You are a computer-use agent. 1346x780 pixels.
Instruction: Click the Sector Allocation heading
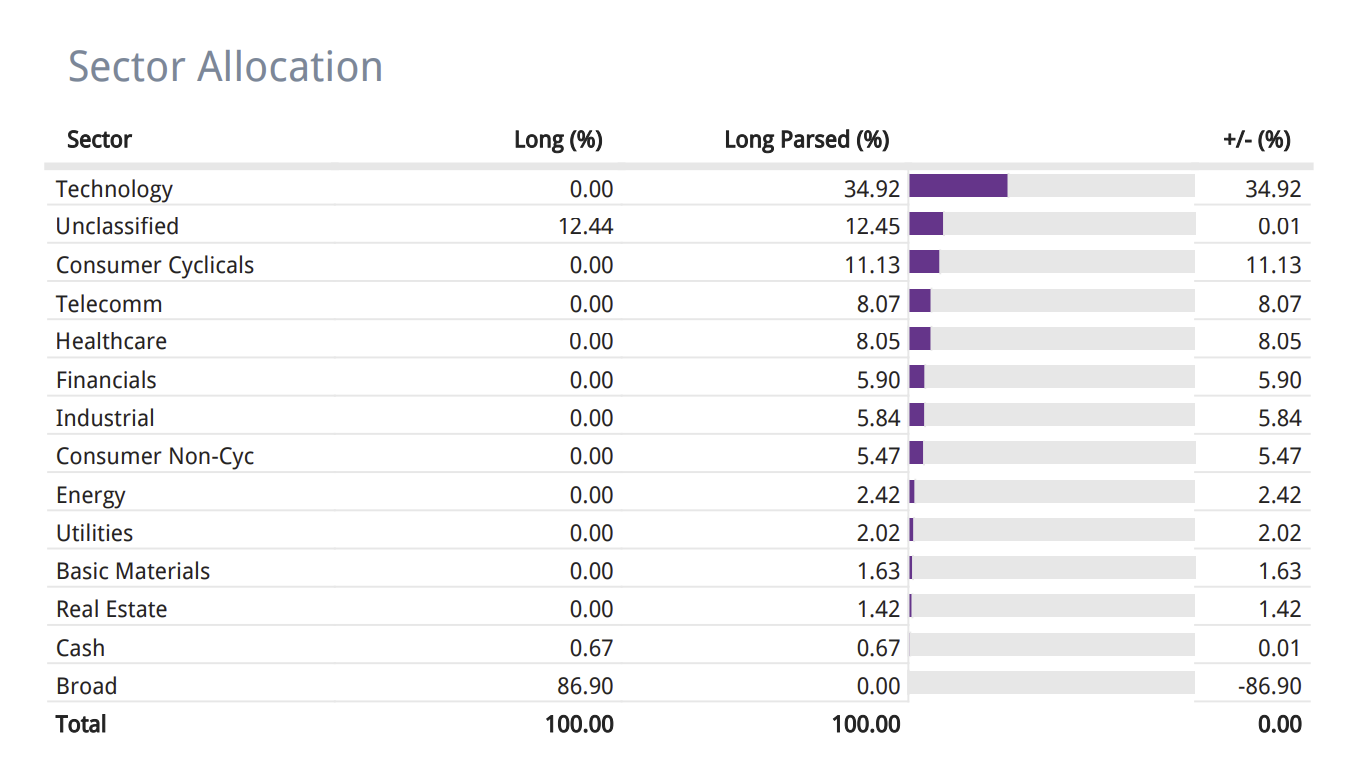click(x=225, y=67)
